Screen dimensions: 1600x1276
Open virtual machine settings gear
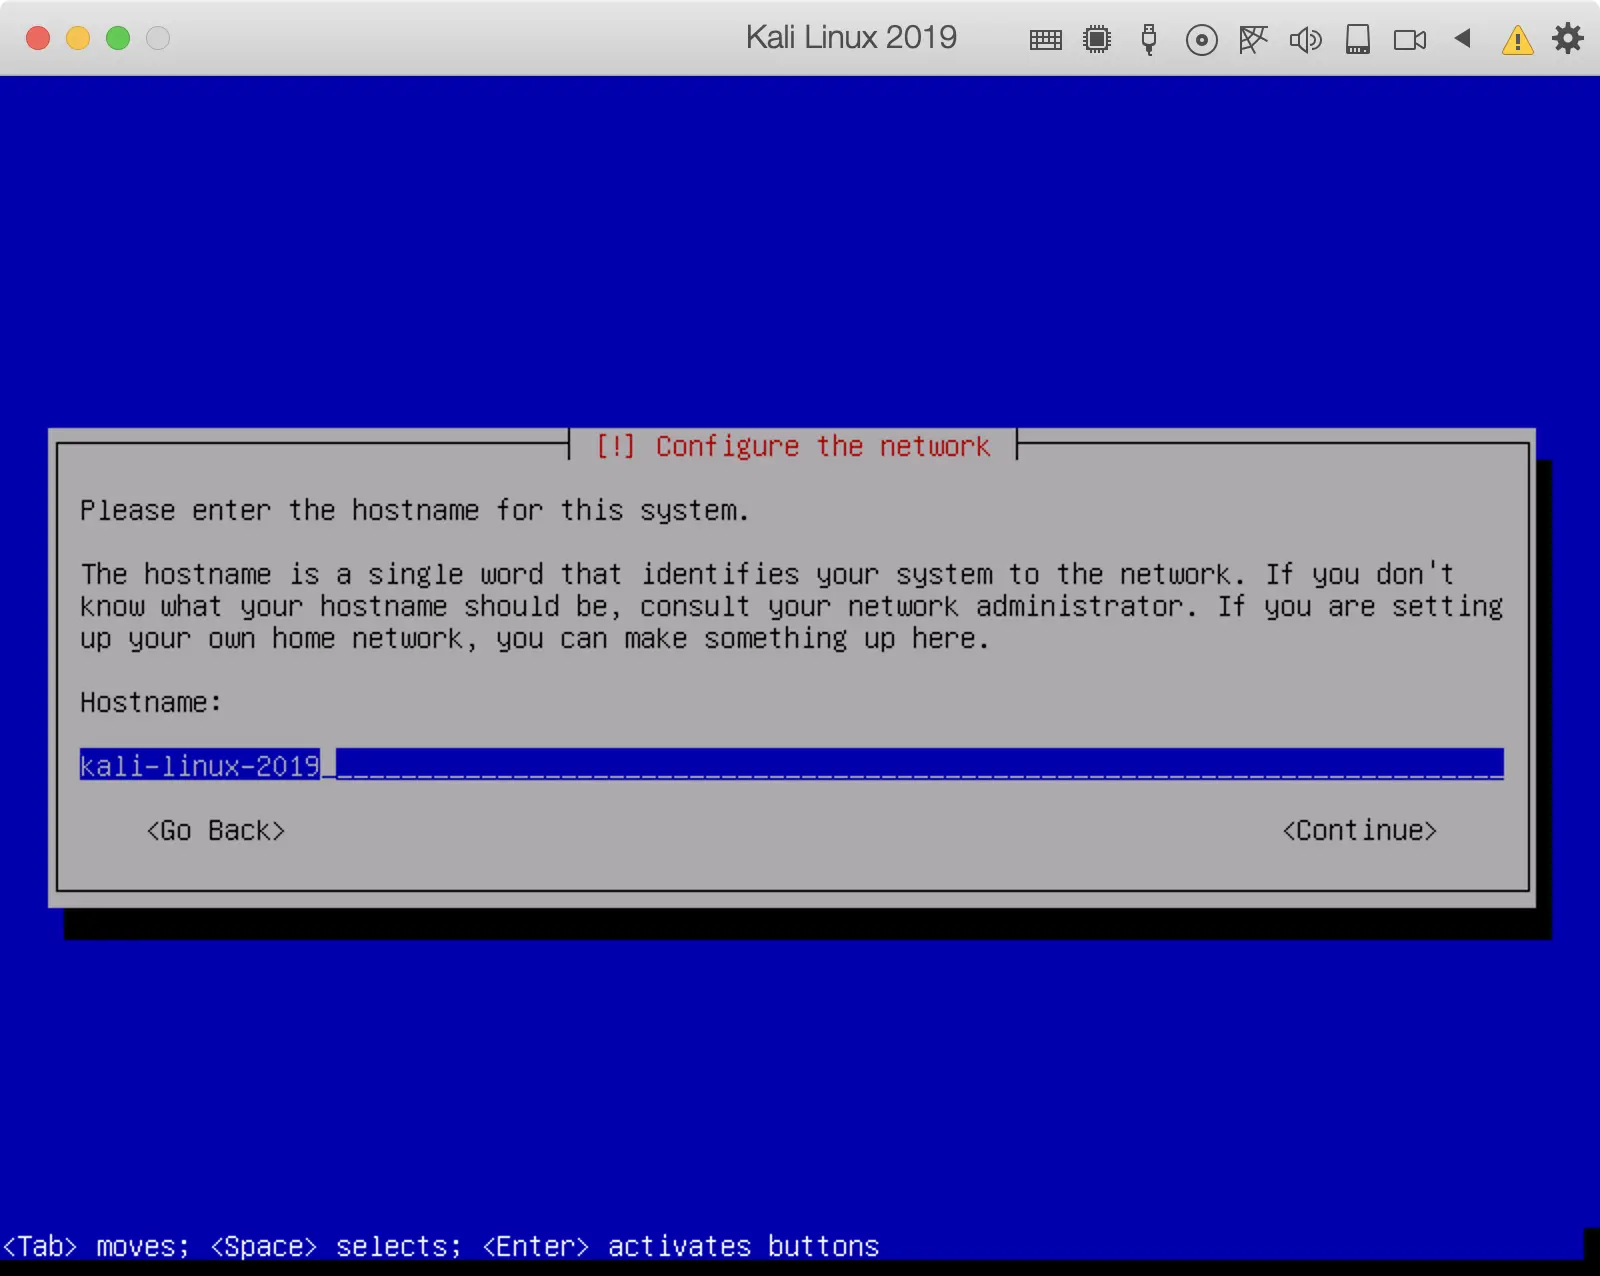pyautogui.click(x=1567, y=39)
